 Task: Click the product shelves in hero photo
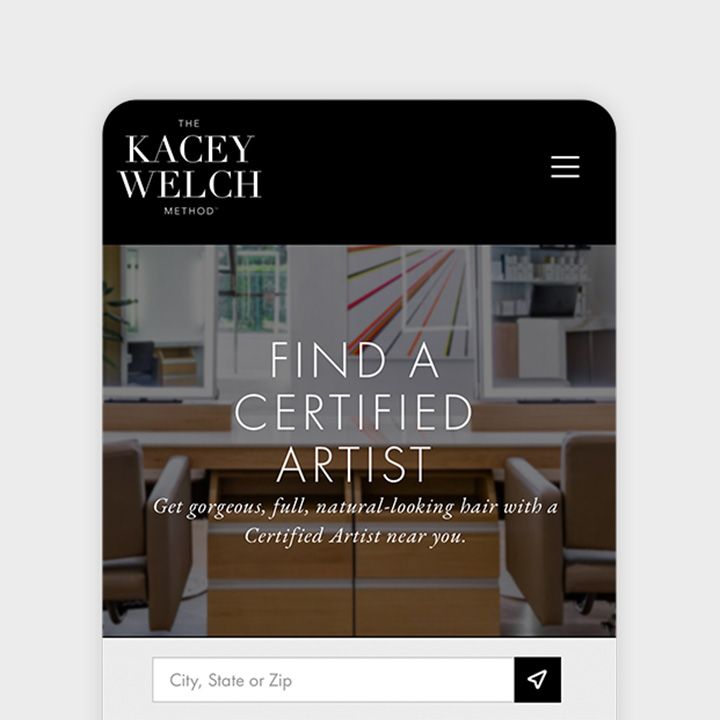pyautogui.click(x=542, y=285)
